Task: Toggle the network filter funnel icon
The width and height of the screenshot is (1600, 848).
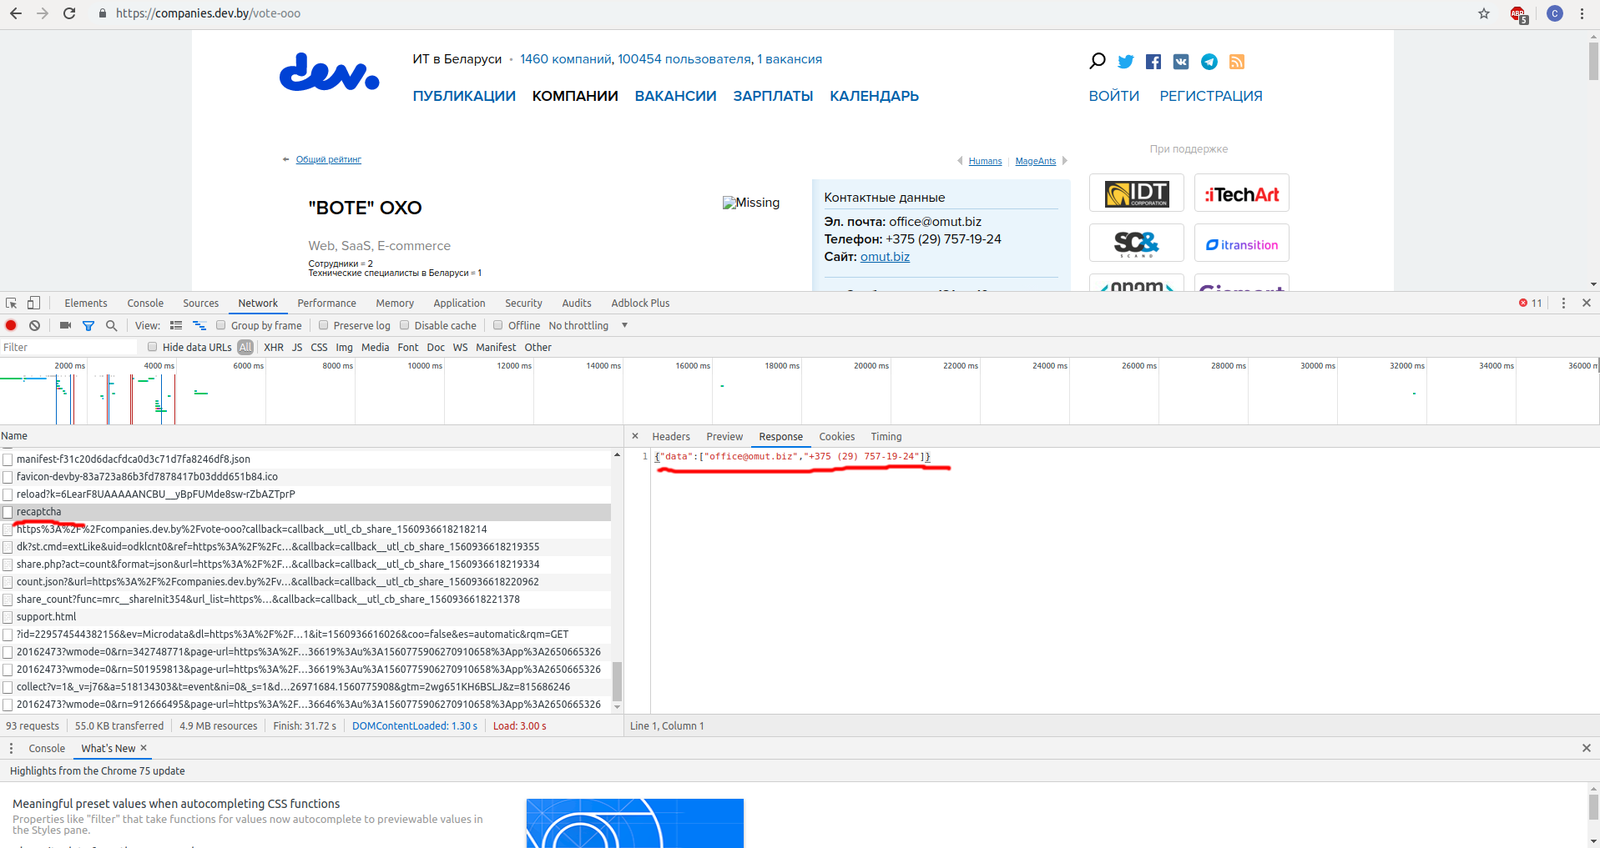Action: click(88, 325)
